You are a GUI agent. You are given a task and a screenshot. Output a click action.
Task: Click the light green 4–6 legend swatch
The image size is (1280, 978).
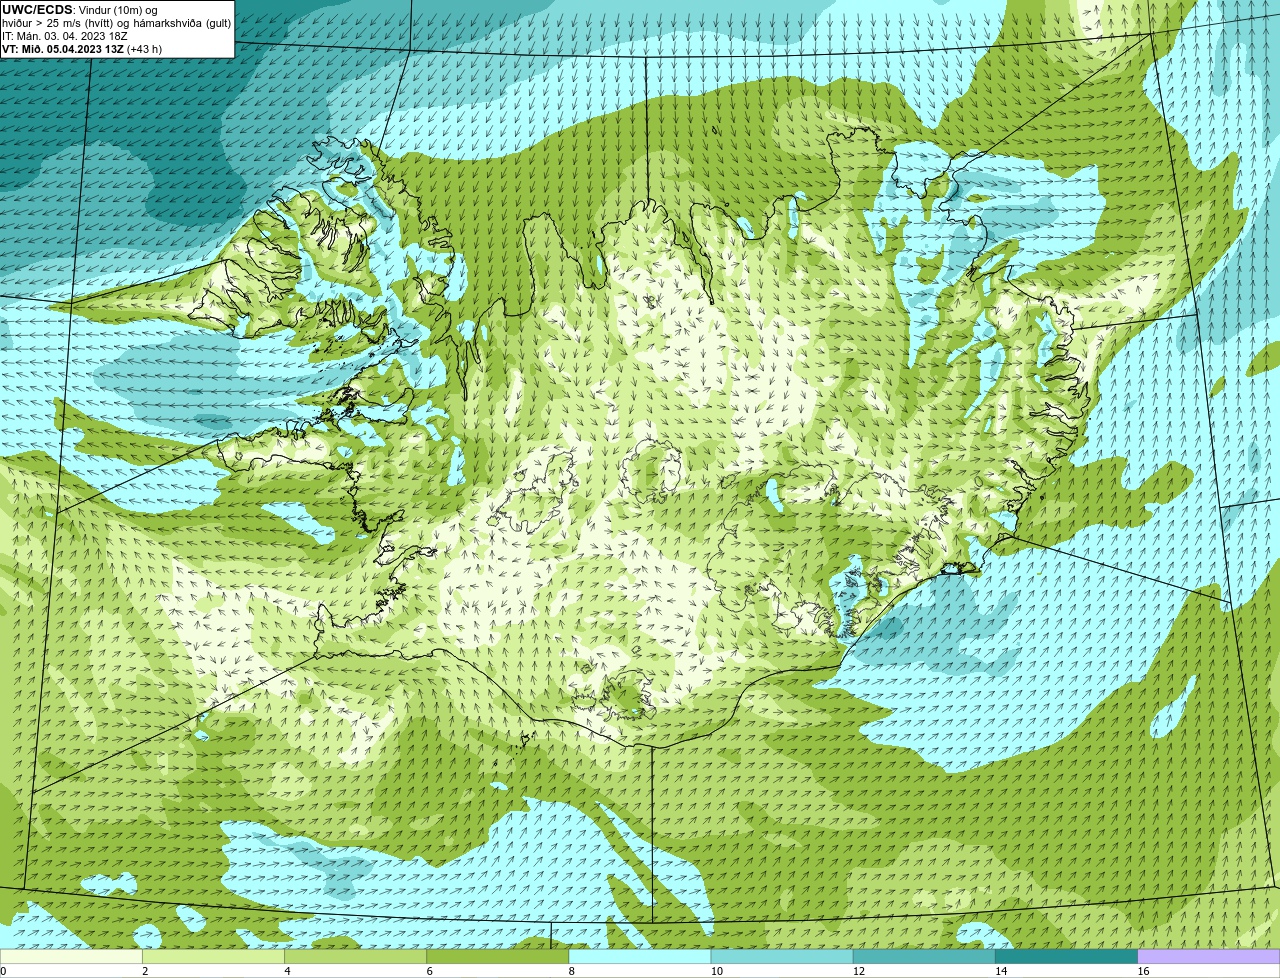pos(355,956)
